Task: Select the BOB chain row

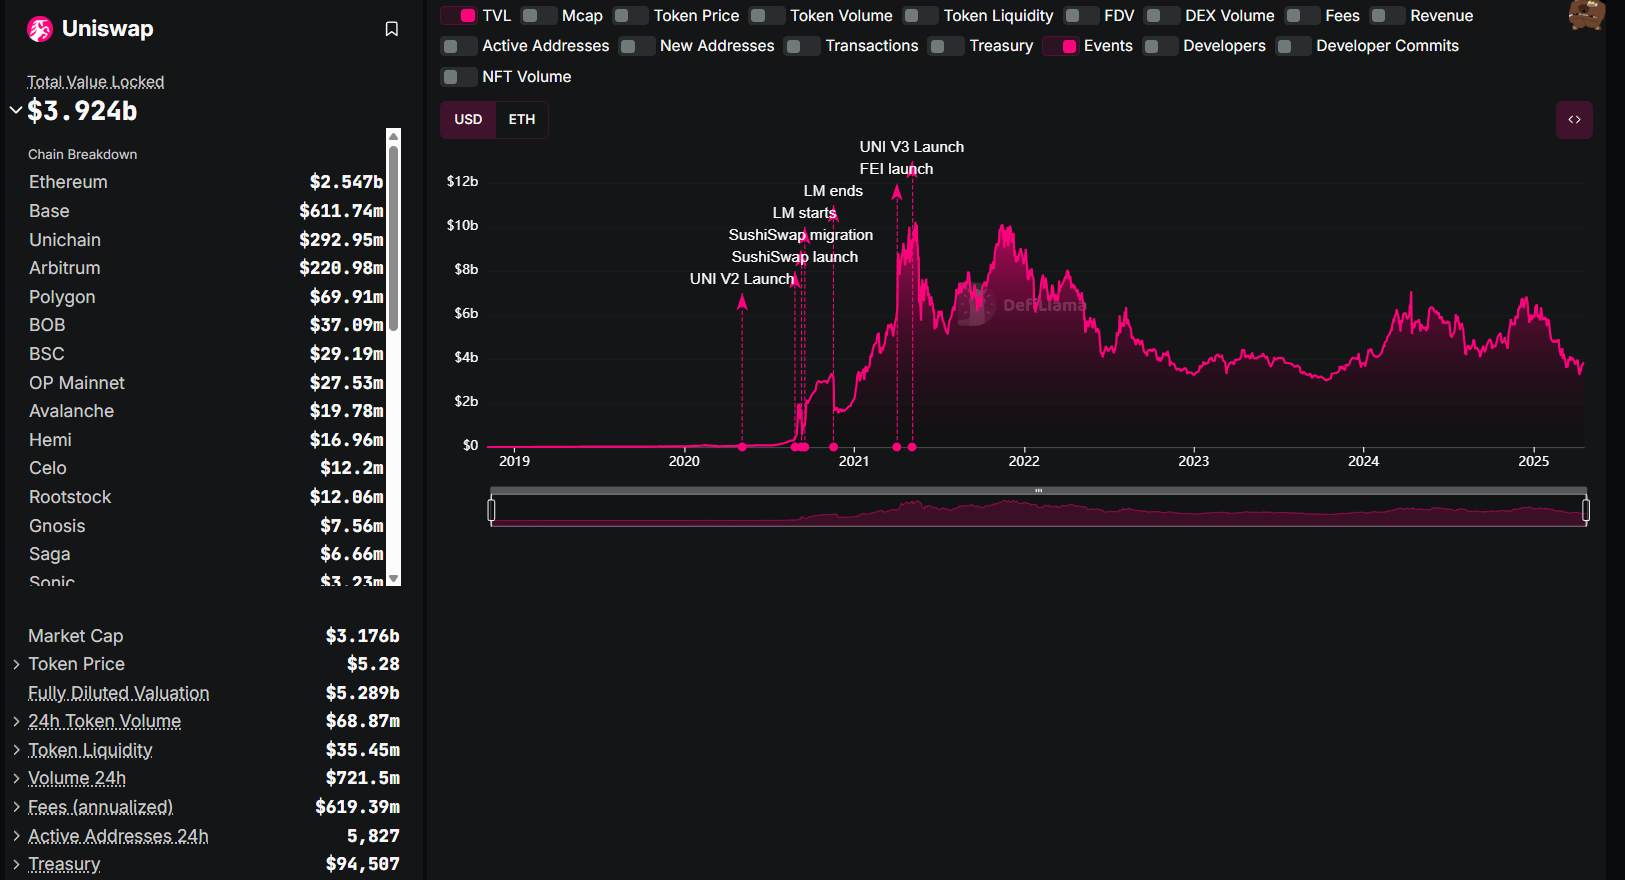Action: tap(206, 325)
